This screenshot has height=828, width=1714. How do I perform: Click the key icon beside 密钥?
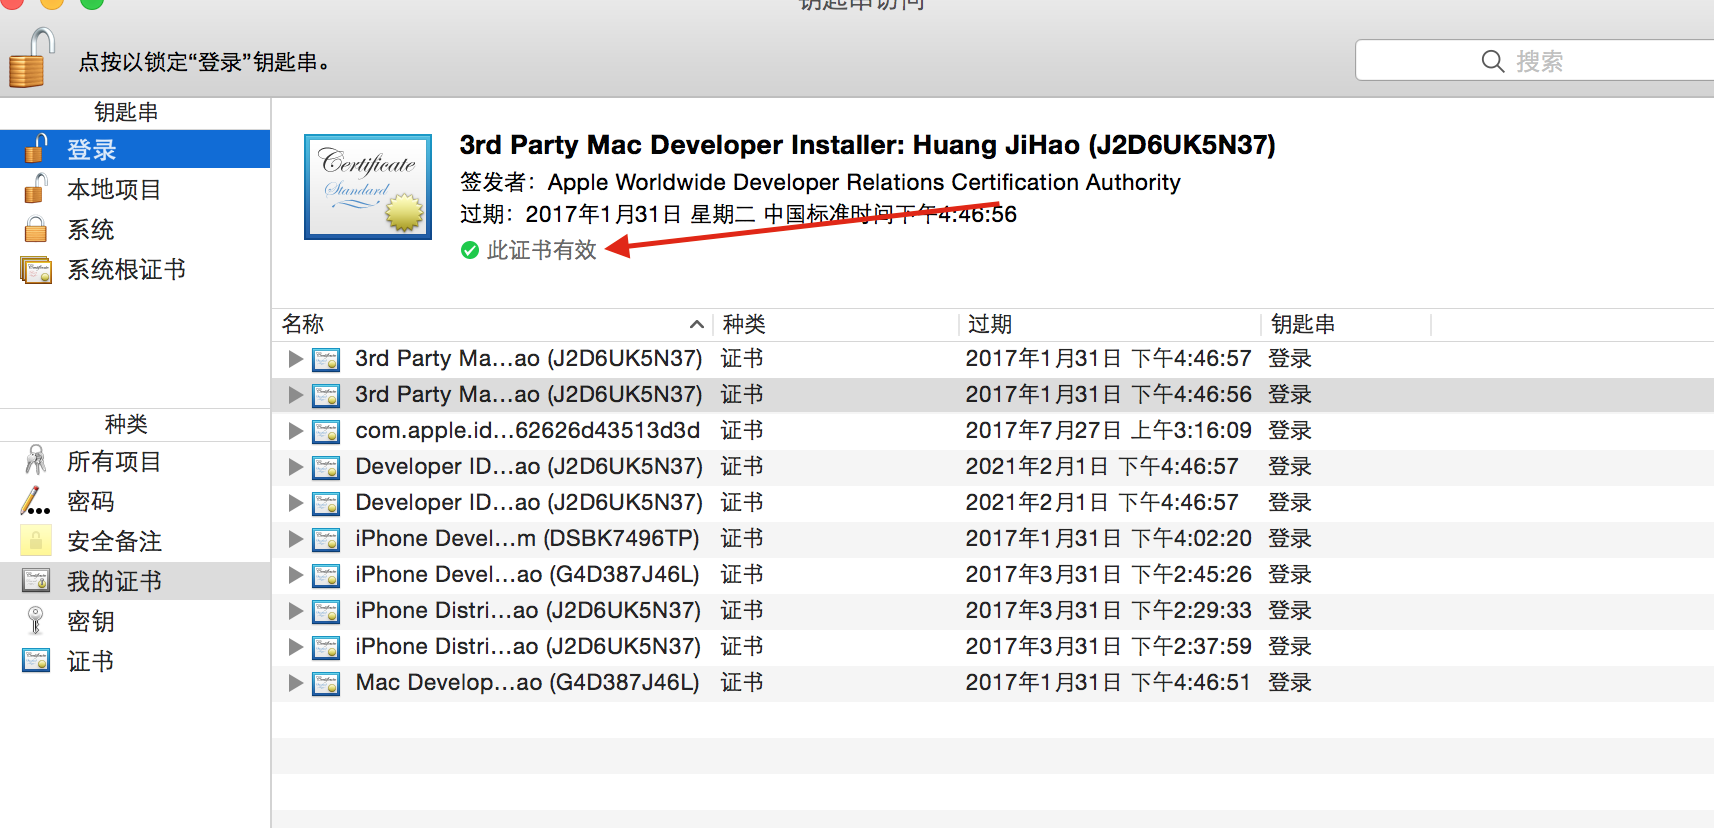pyautogui.click(x=36, y=621)
